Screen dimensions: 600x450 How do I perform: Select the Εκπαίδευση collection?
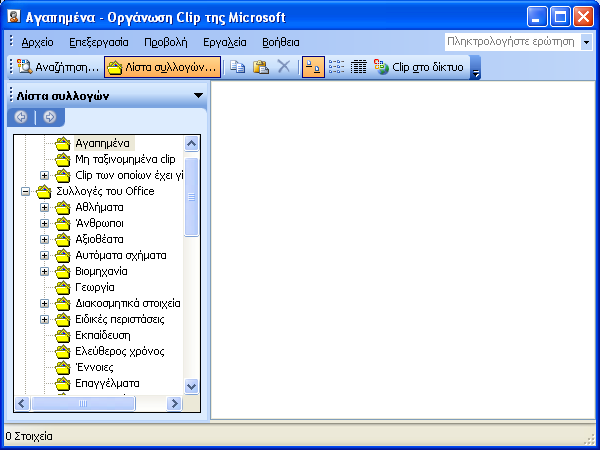103,336
